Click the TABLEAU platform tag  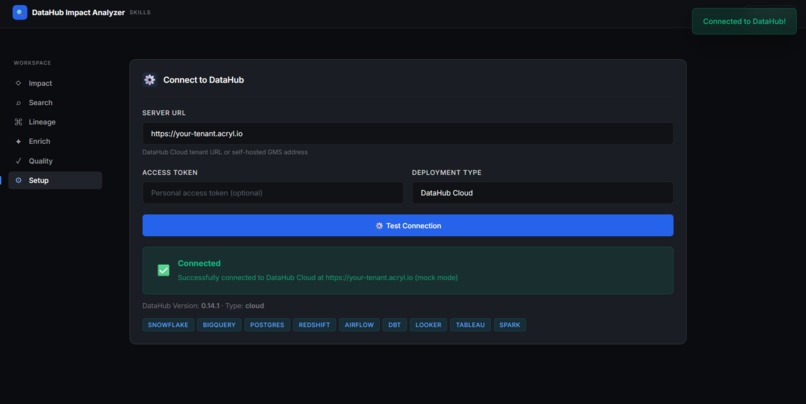point(470,325)
